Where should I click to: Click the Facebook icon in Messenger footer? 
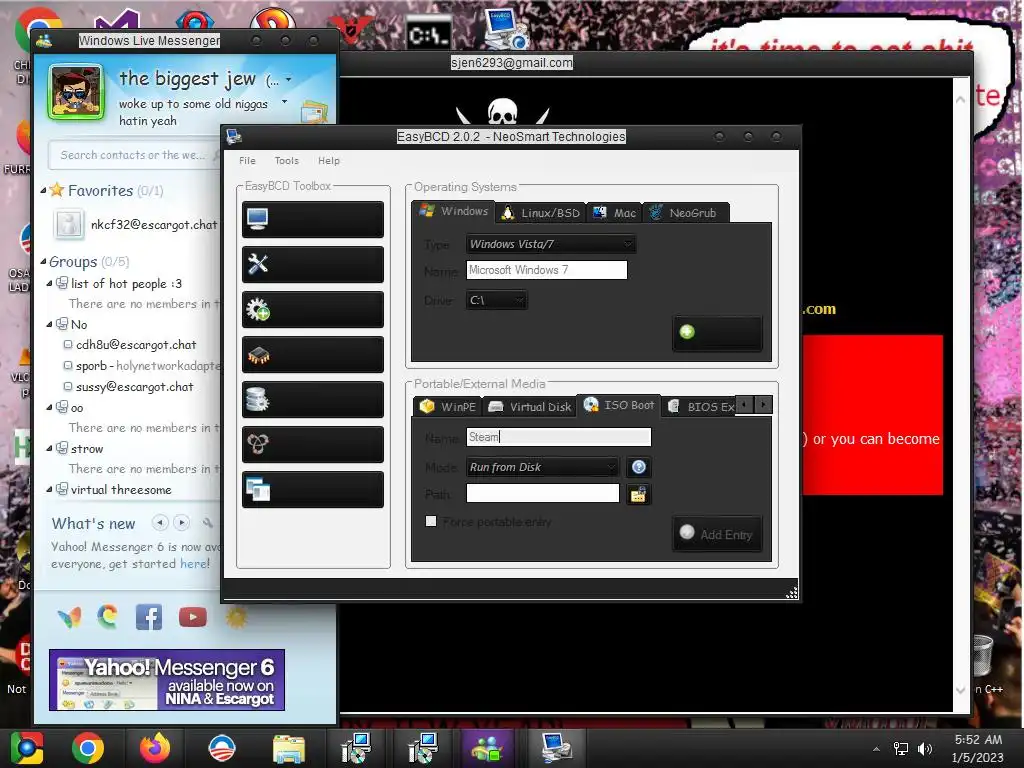pyautogui.click(x=149, y=617)
